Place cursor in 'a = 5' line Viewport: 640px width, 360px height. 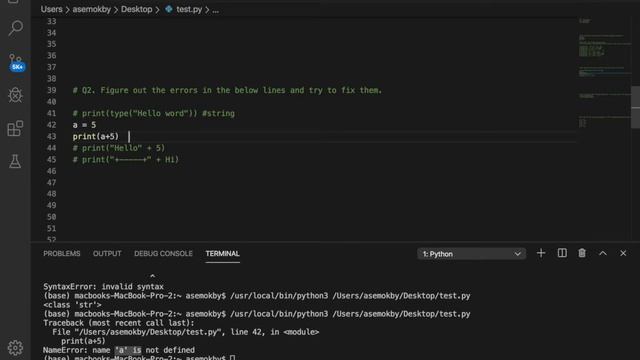tap(84, 125)
